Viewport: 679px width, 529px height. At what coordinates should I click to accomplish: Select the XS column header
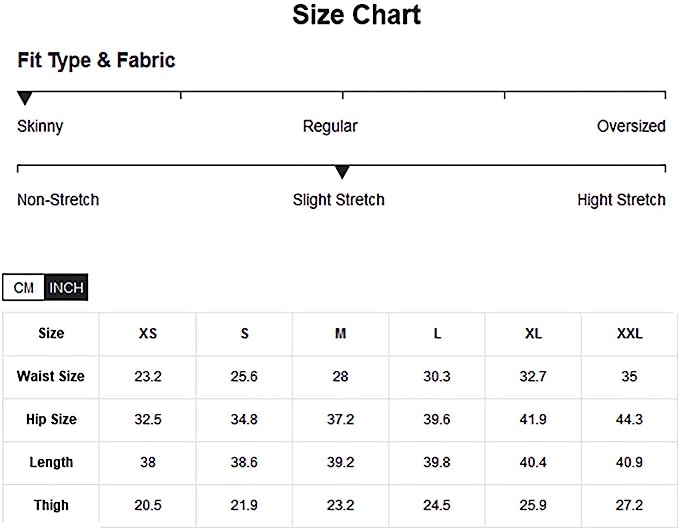(148, 334)
